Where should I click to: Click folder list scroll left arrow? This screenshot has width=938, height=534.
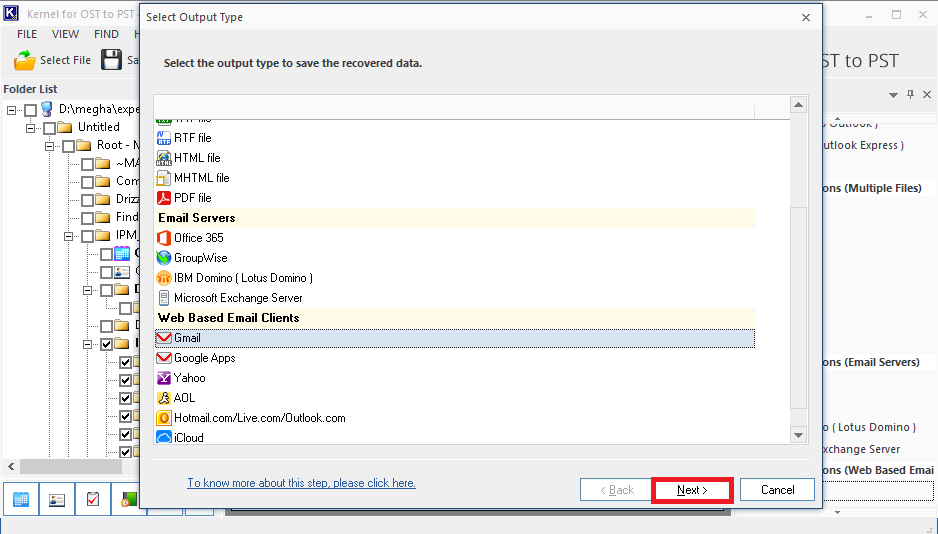pyautogui.click(x=11, y=466)
